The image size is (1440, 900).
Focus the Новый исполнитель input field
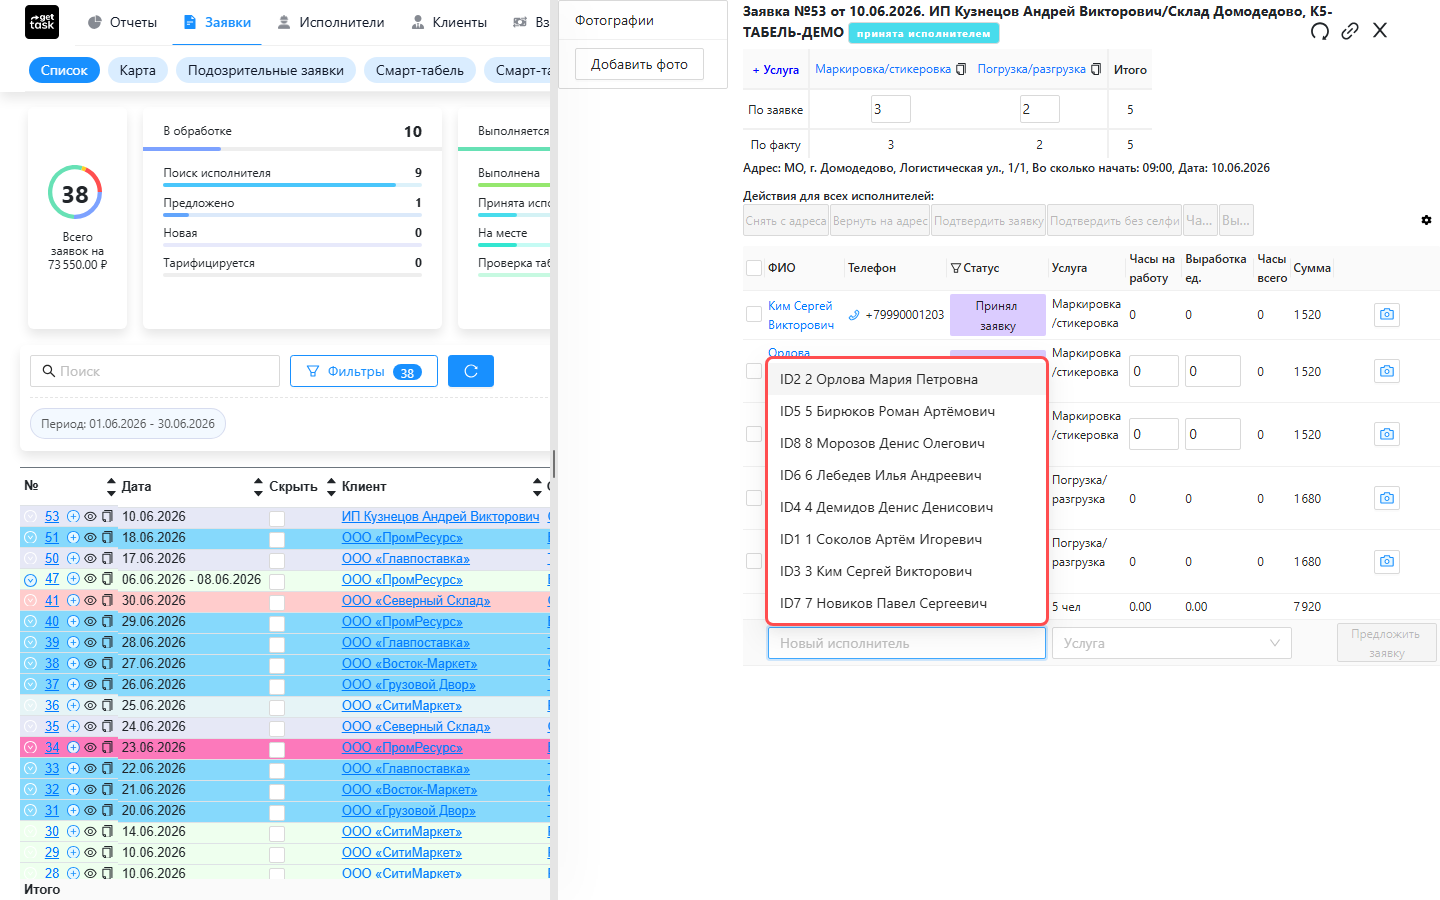click(907, 643)
